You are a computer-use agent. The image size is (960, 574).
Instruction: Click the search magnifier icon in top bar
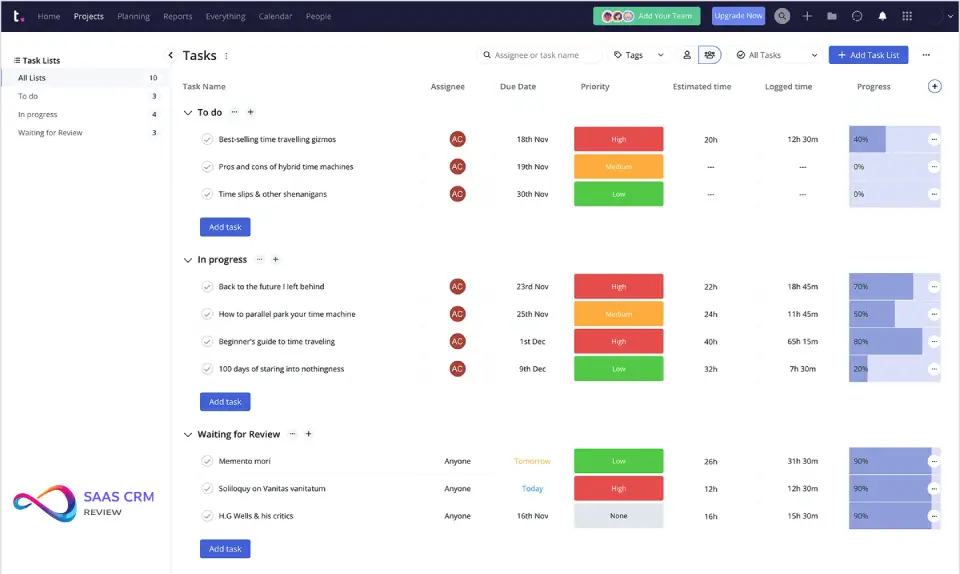(x=782, y=16)
